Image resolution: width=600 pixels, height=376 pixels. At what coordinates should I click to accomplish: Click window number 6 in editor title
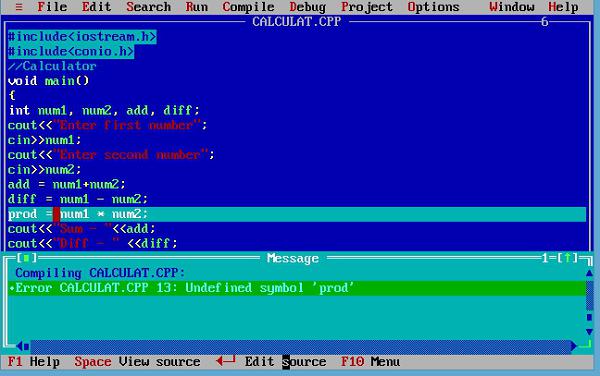(x=545, y=22)
